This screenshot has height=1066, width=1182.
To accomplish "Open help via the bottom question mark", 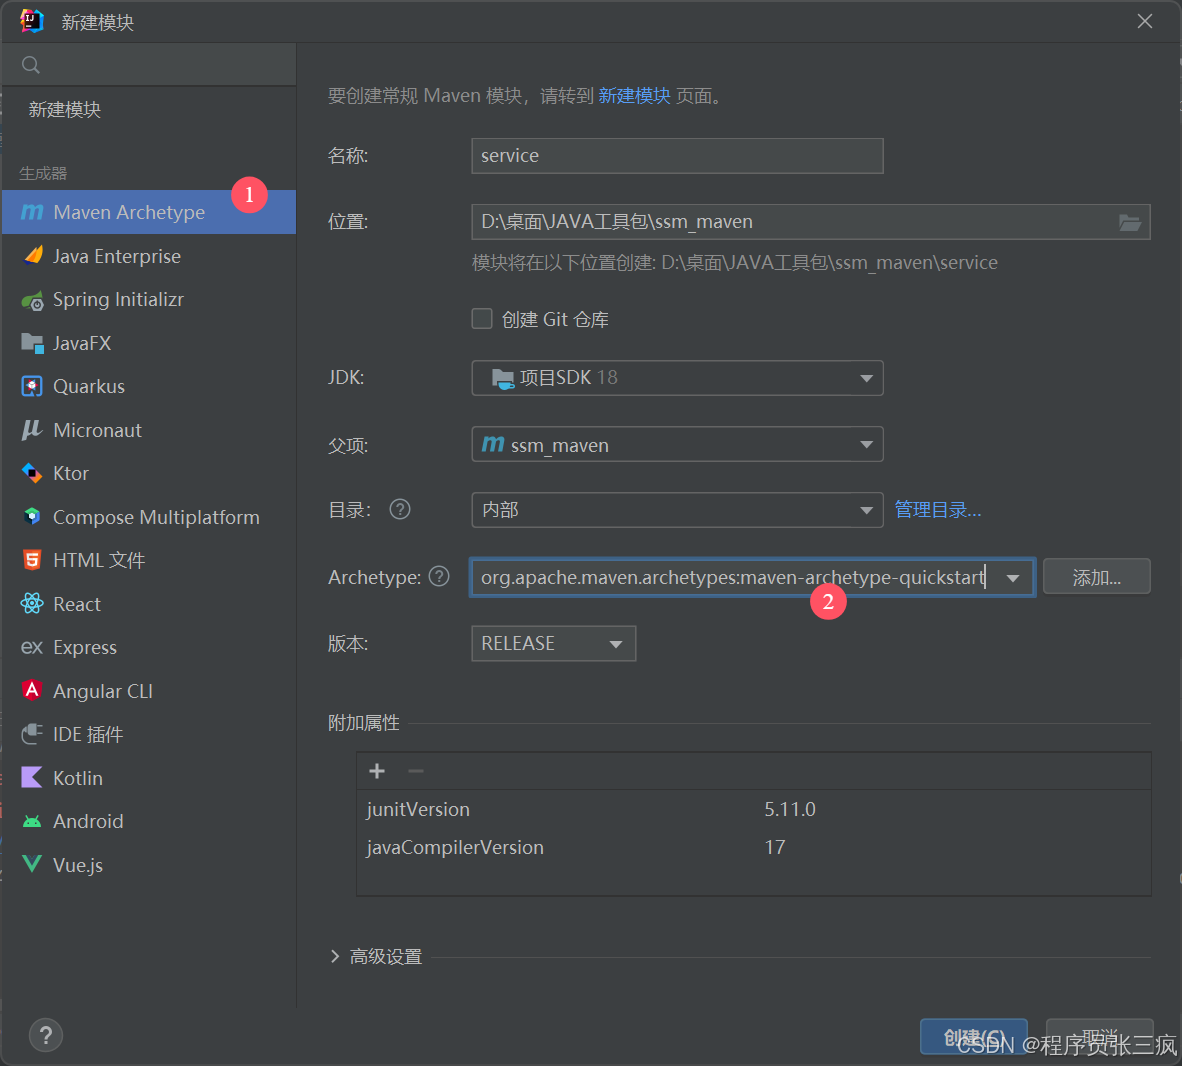I will point(46,1036).
